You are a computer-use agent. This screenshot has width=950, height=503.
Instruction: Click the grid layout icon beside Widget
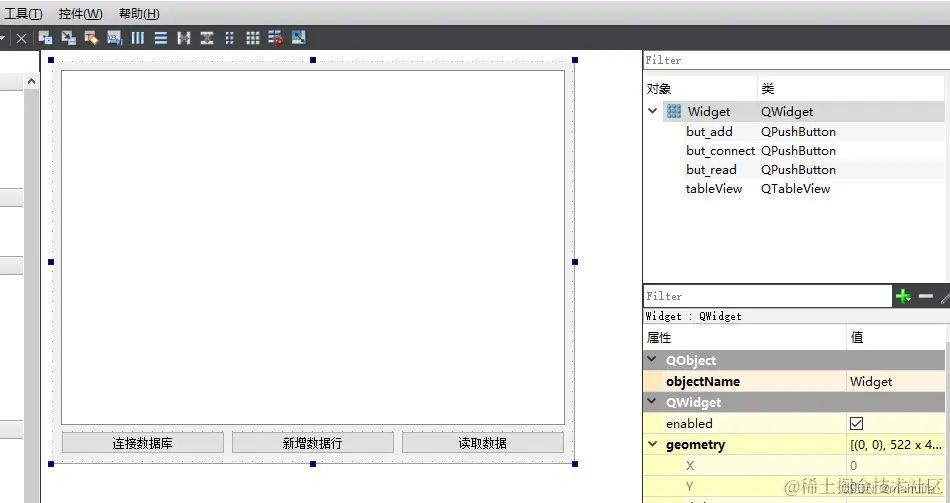click(x=674, y=112)
